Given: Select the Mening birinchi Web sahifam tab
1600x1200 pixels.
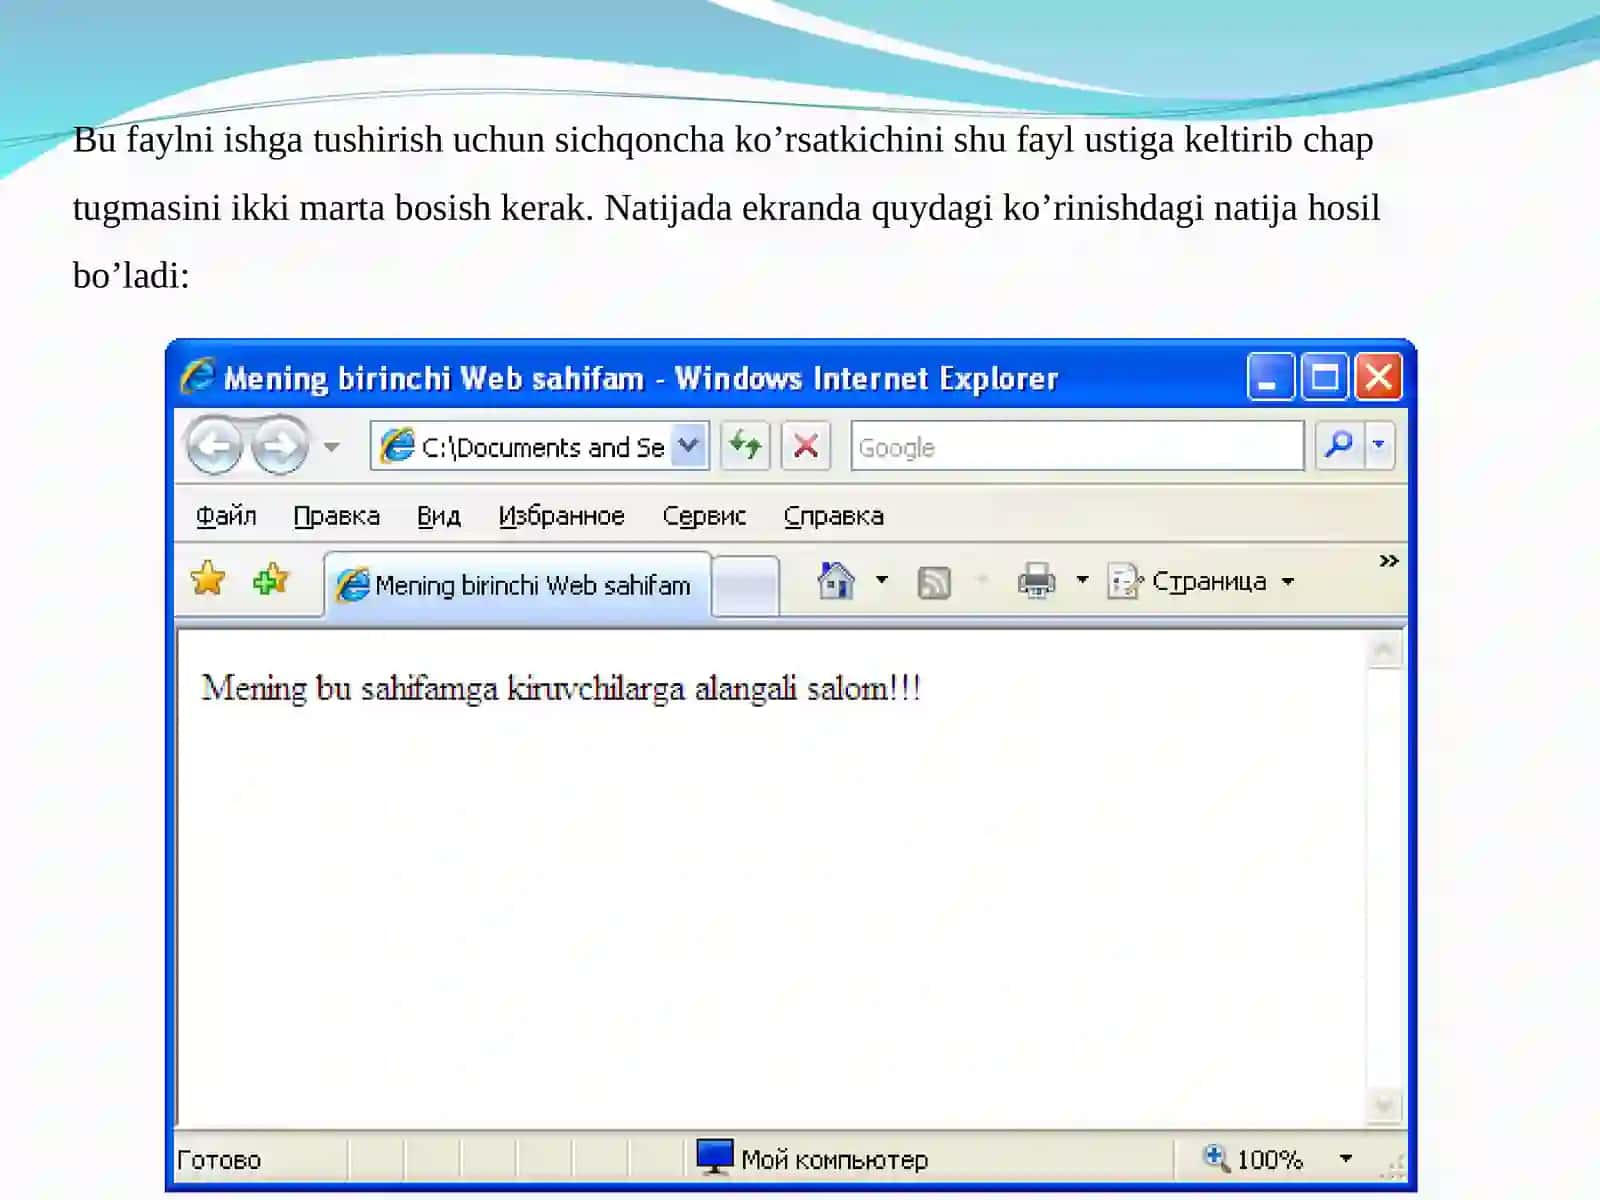Looking at the screenshot, I should tap(518, 585).
